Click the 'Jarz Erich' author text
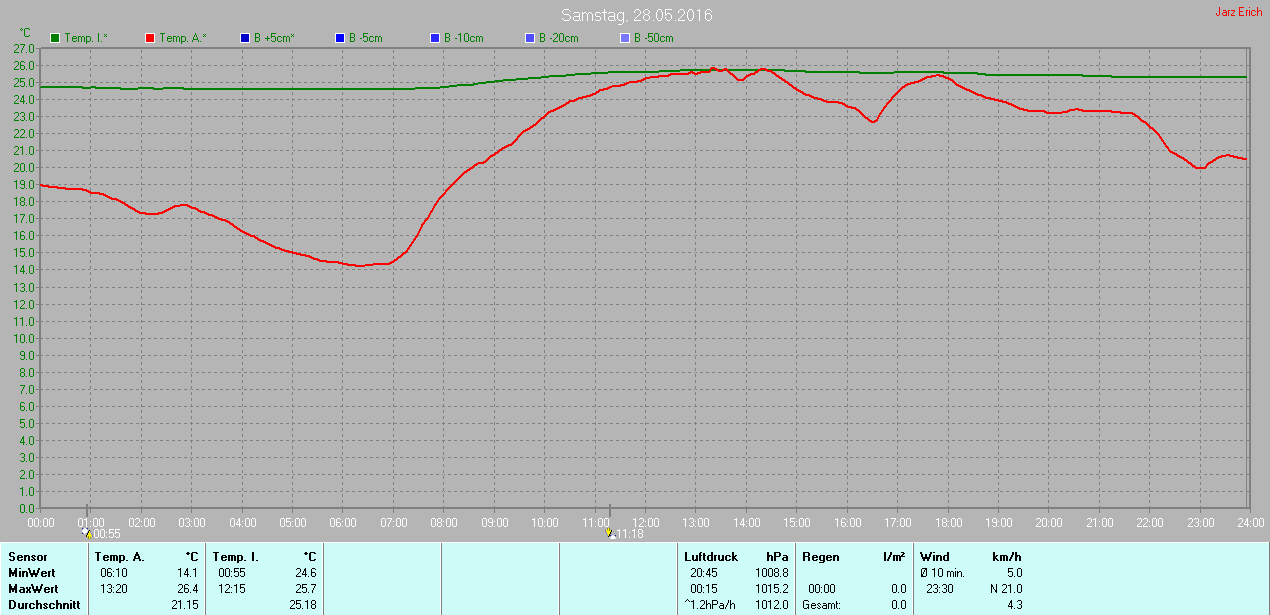The image size is (1270, 615). click(1238, 12)
